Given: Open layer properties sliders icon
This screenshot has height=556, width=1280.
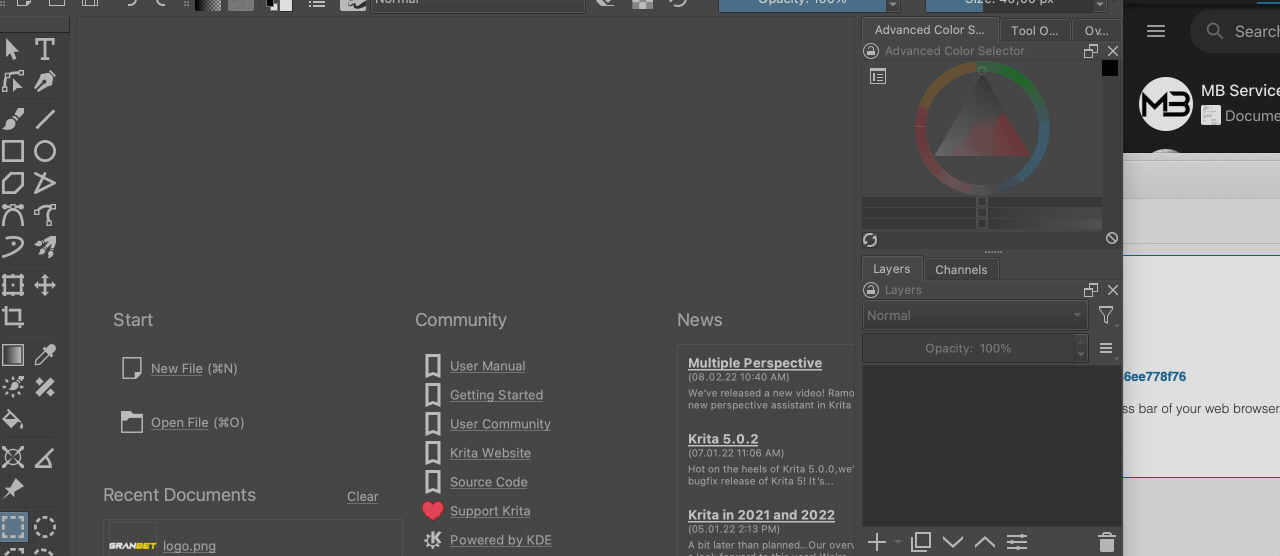Looking at the screenshot, I should point(1017,542).
